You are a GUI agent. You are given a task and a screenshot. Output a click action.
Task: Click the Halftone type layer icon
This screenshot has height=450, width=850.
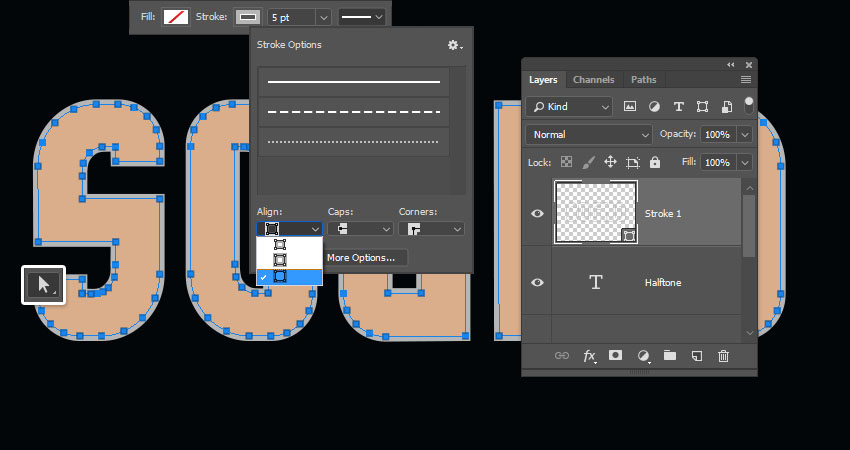pos(596,282)
